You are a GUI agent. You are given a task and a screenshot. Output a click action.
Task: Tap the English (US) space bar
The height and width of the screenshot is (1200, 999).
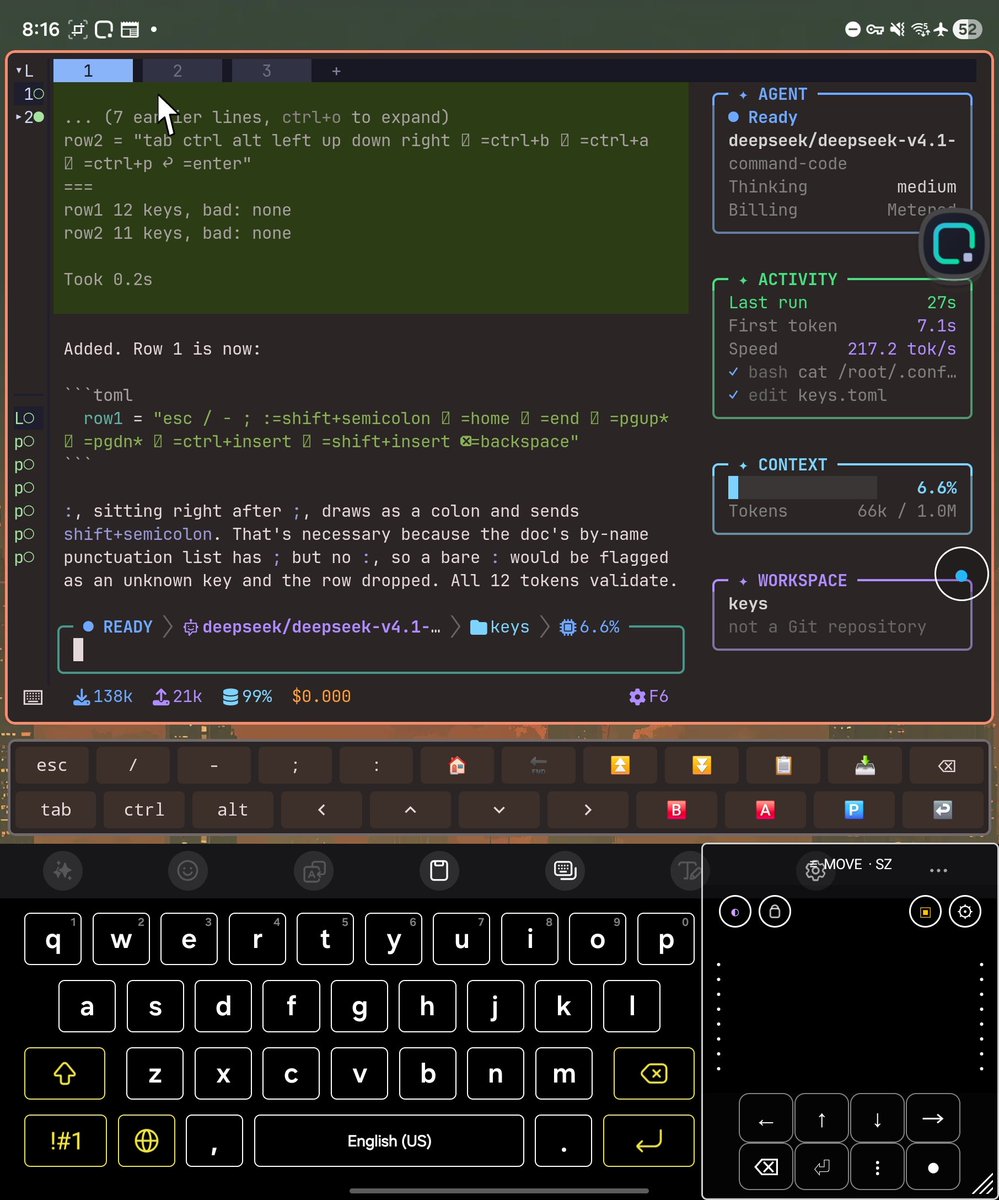[x=389, y=1141]
